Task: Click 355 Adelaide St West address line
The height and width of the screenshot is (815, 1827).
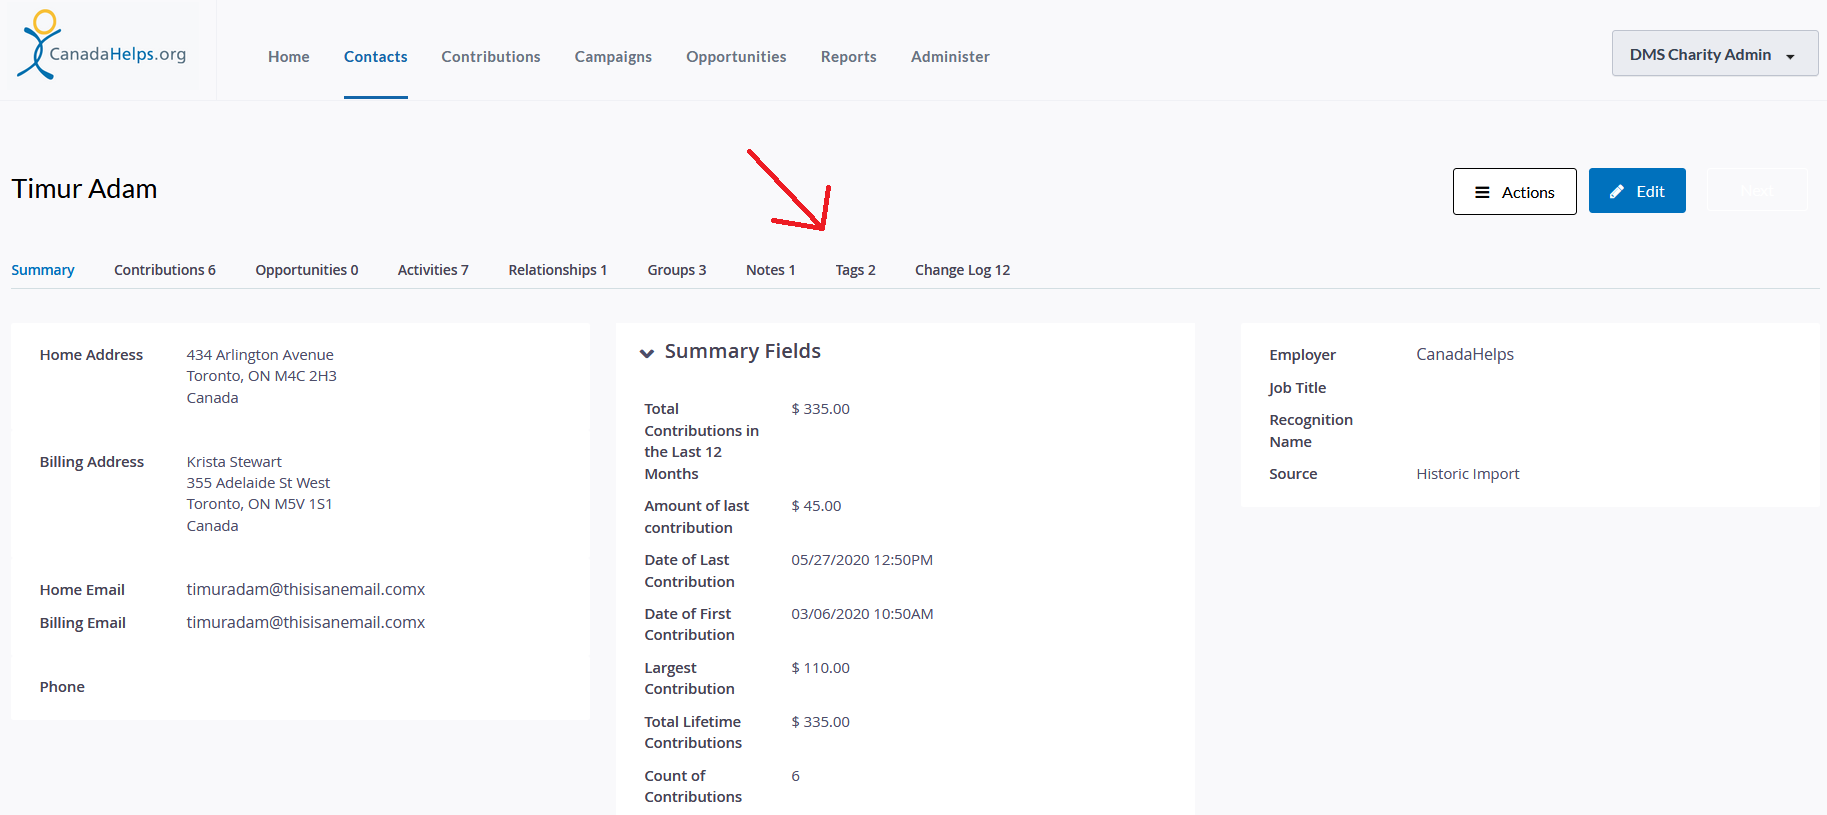Action: tap(258, 483)
